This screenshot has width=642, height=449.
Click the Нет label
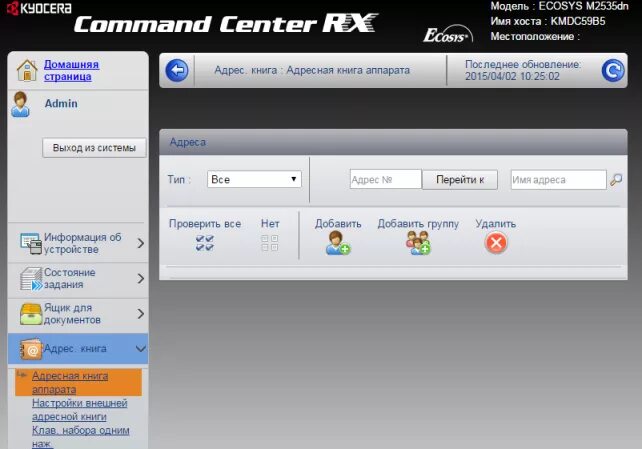coord(270,224)
